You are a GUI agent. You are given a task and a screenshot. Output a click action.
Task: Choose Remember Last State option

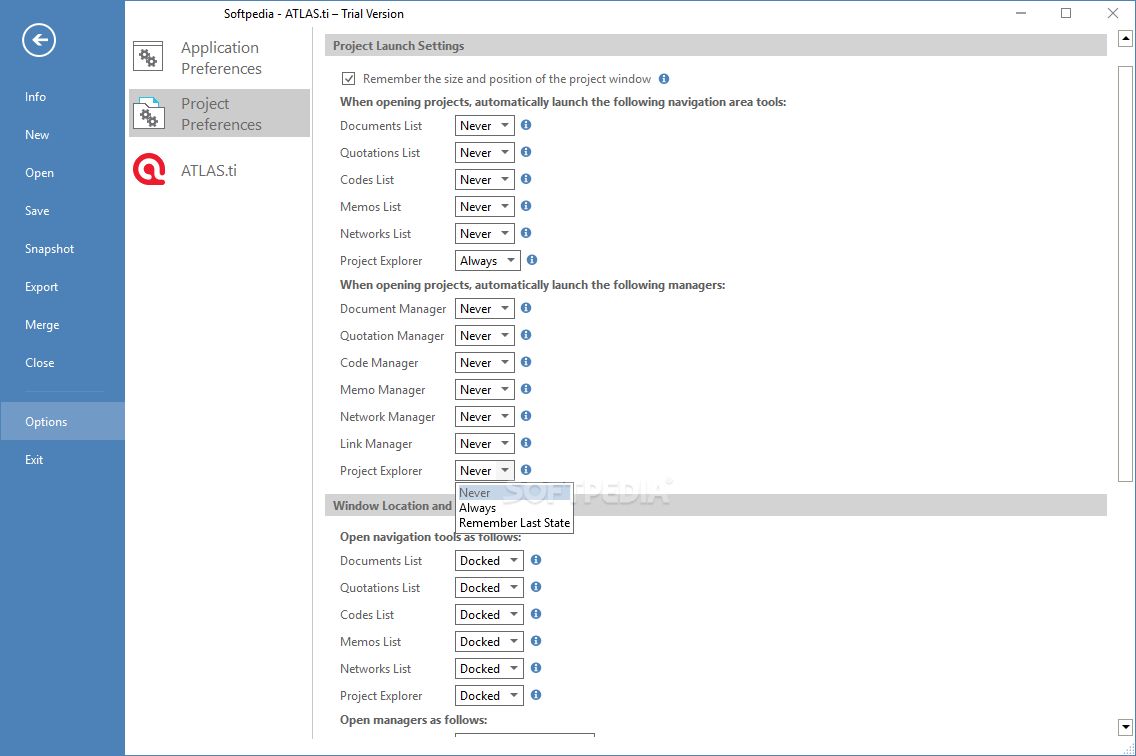tap(514, 523)
